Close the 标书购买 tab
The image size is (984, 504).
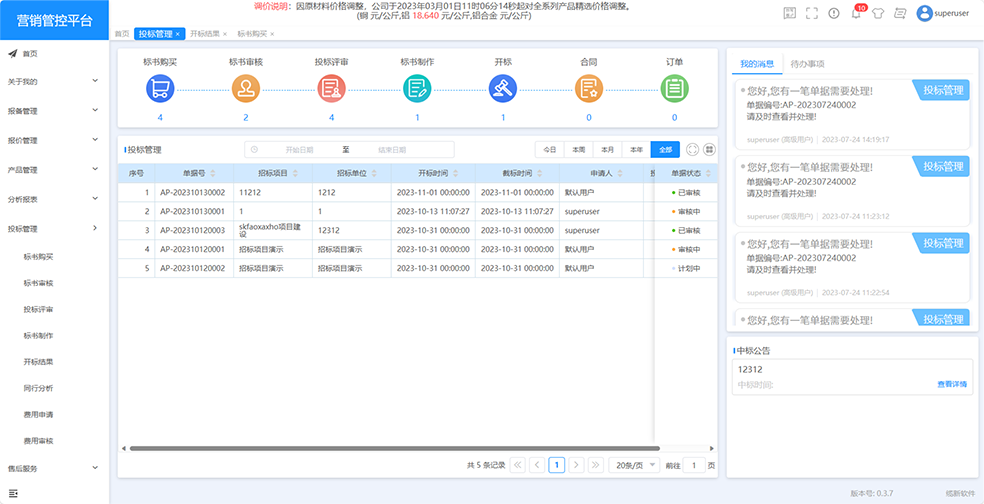point(272,34)
